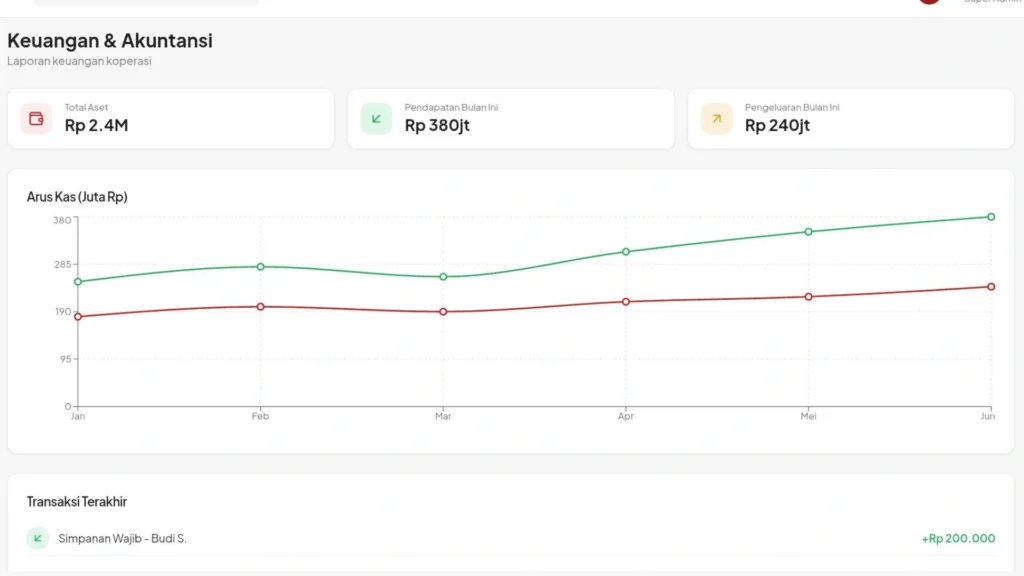Click the Keuangan & Akuntansi page heading
This screenshot has width=1024, height=576.
(110, 41)
